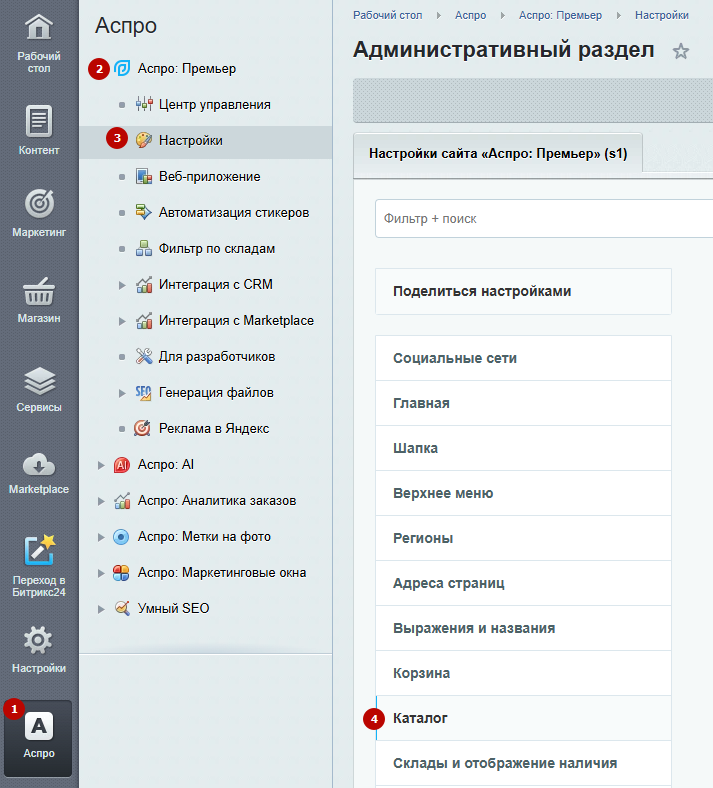Follow the Настройки breadcrumb link
This screenshot has height=788, width=713.
click(x=662, y=15)
